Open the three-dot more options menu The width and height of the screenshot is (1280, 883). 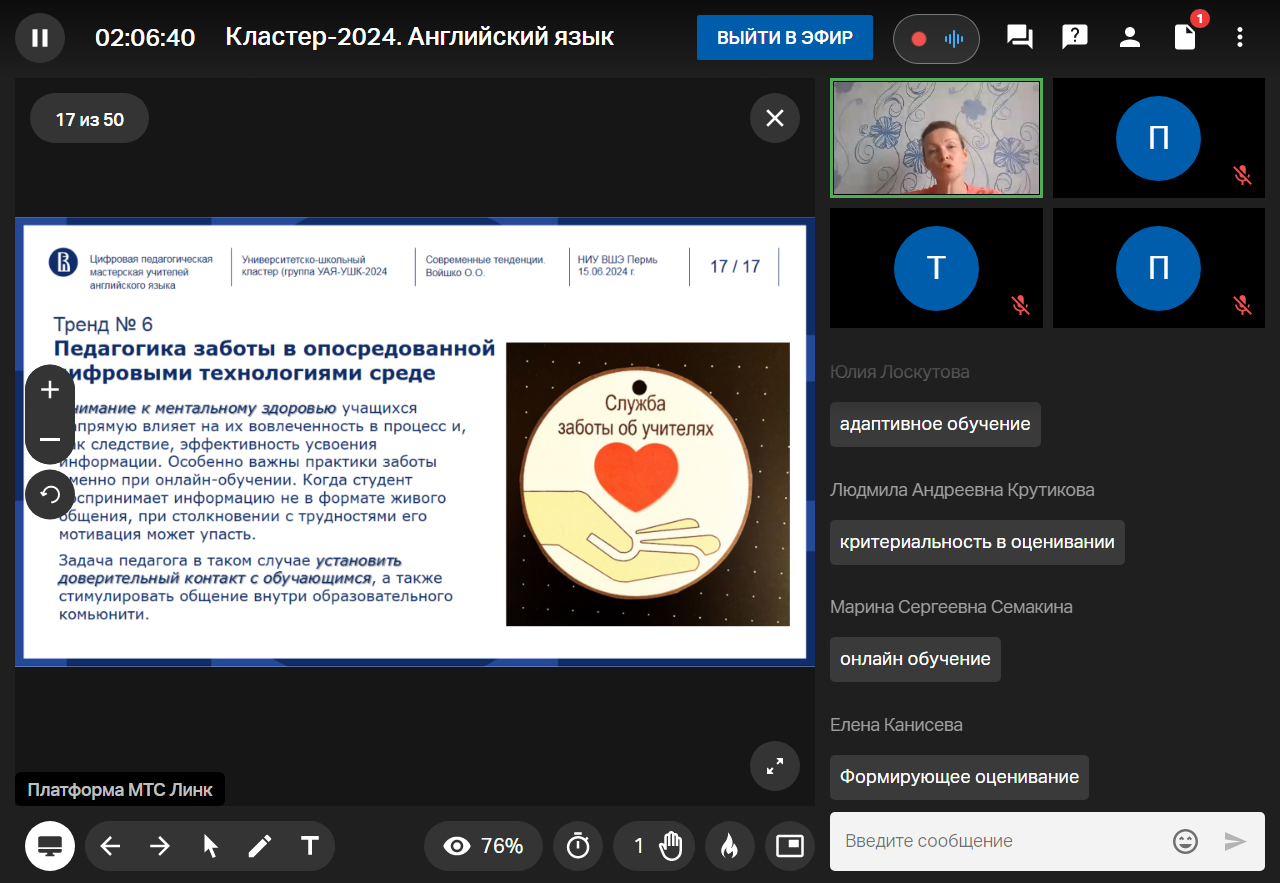pos(1240,38)
